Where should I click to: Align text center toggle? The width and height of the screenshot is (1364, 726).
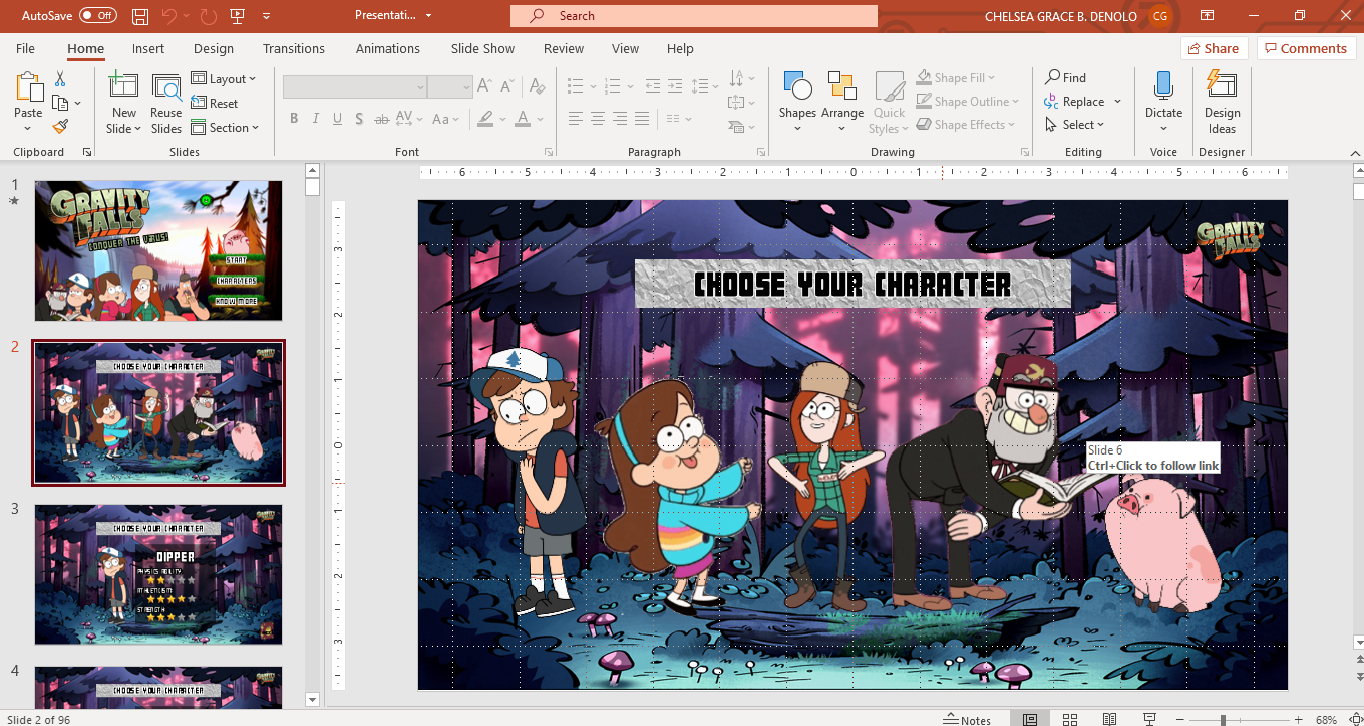(597, 119)
